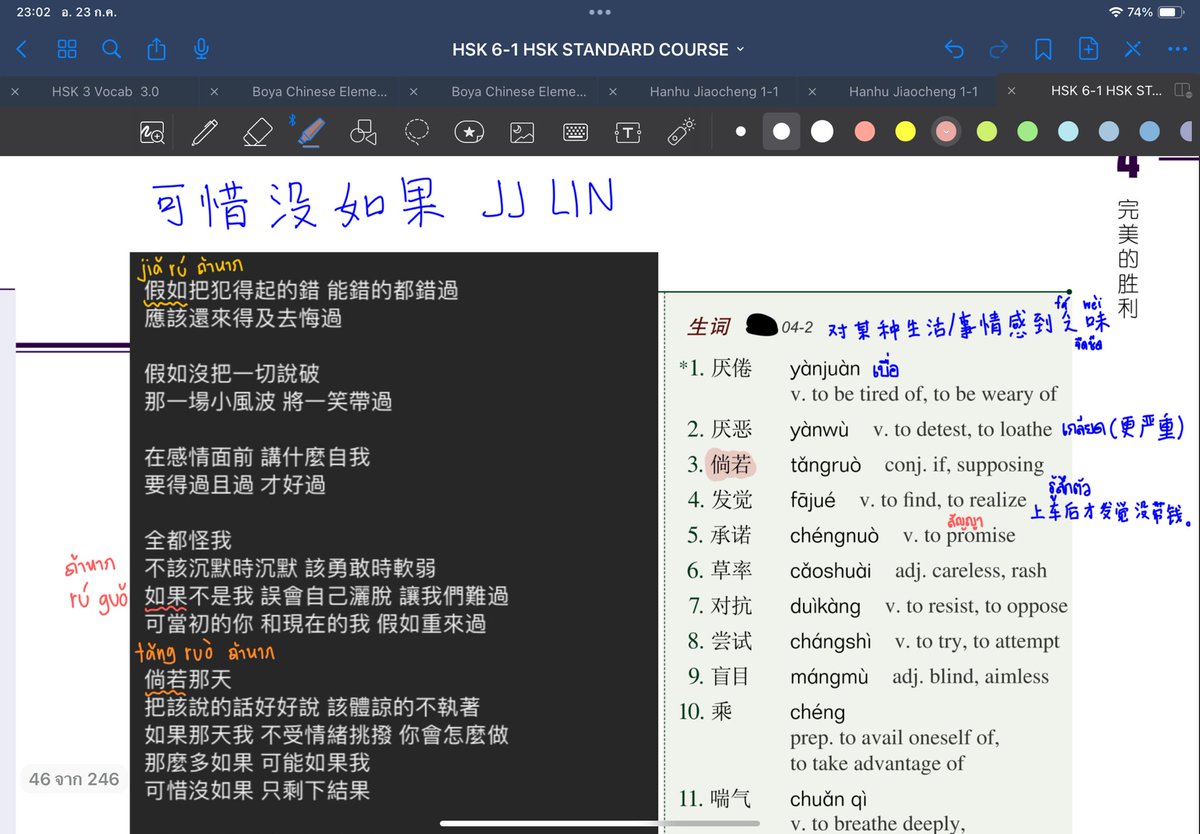This screenshot has height=834, width=1200.
Task: Open the iPad multitasking three-dot menu
Action: pos(600,13)
